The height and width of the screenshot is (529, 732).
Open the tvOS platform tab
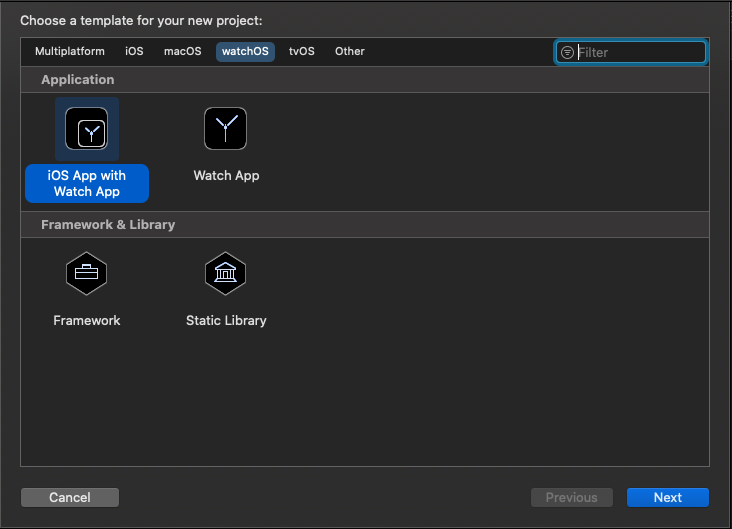click(302, 51)
